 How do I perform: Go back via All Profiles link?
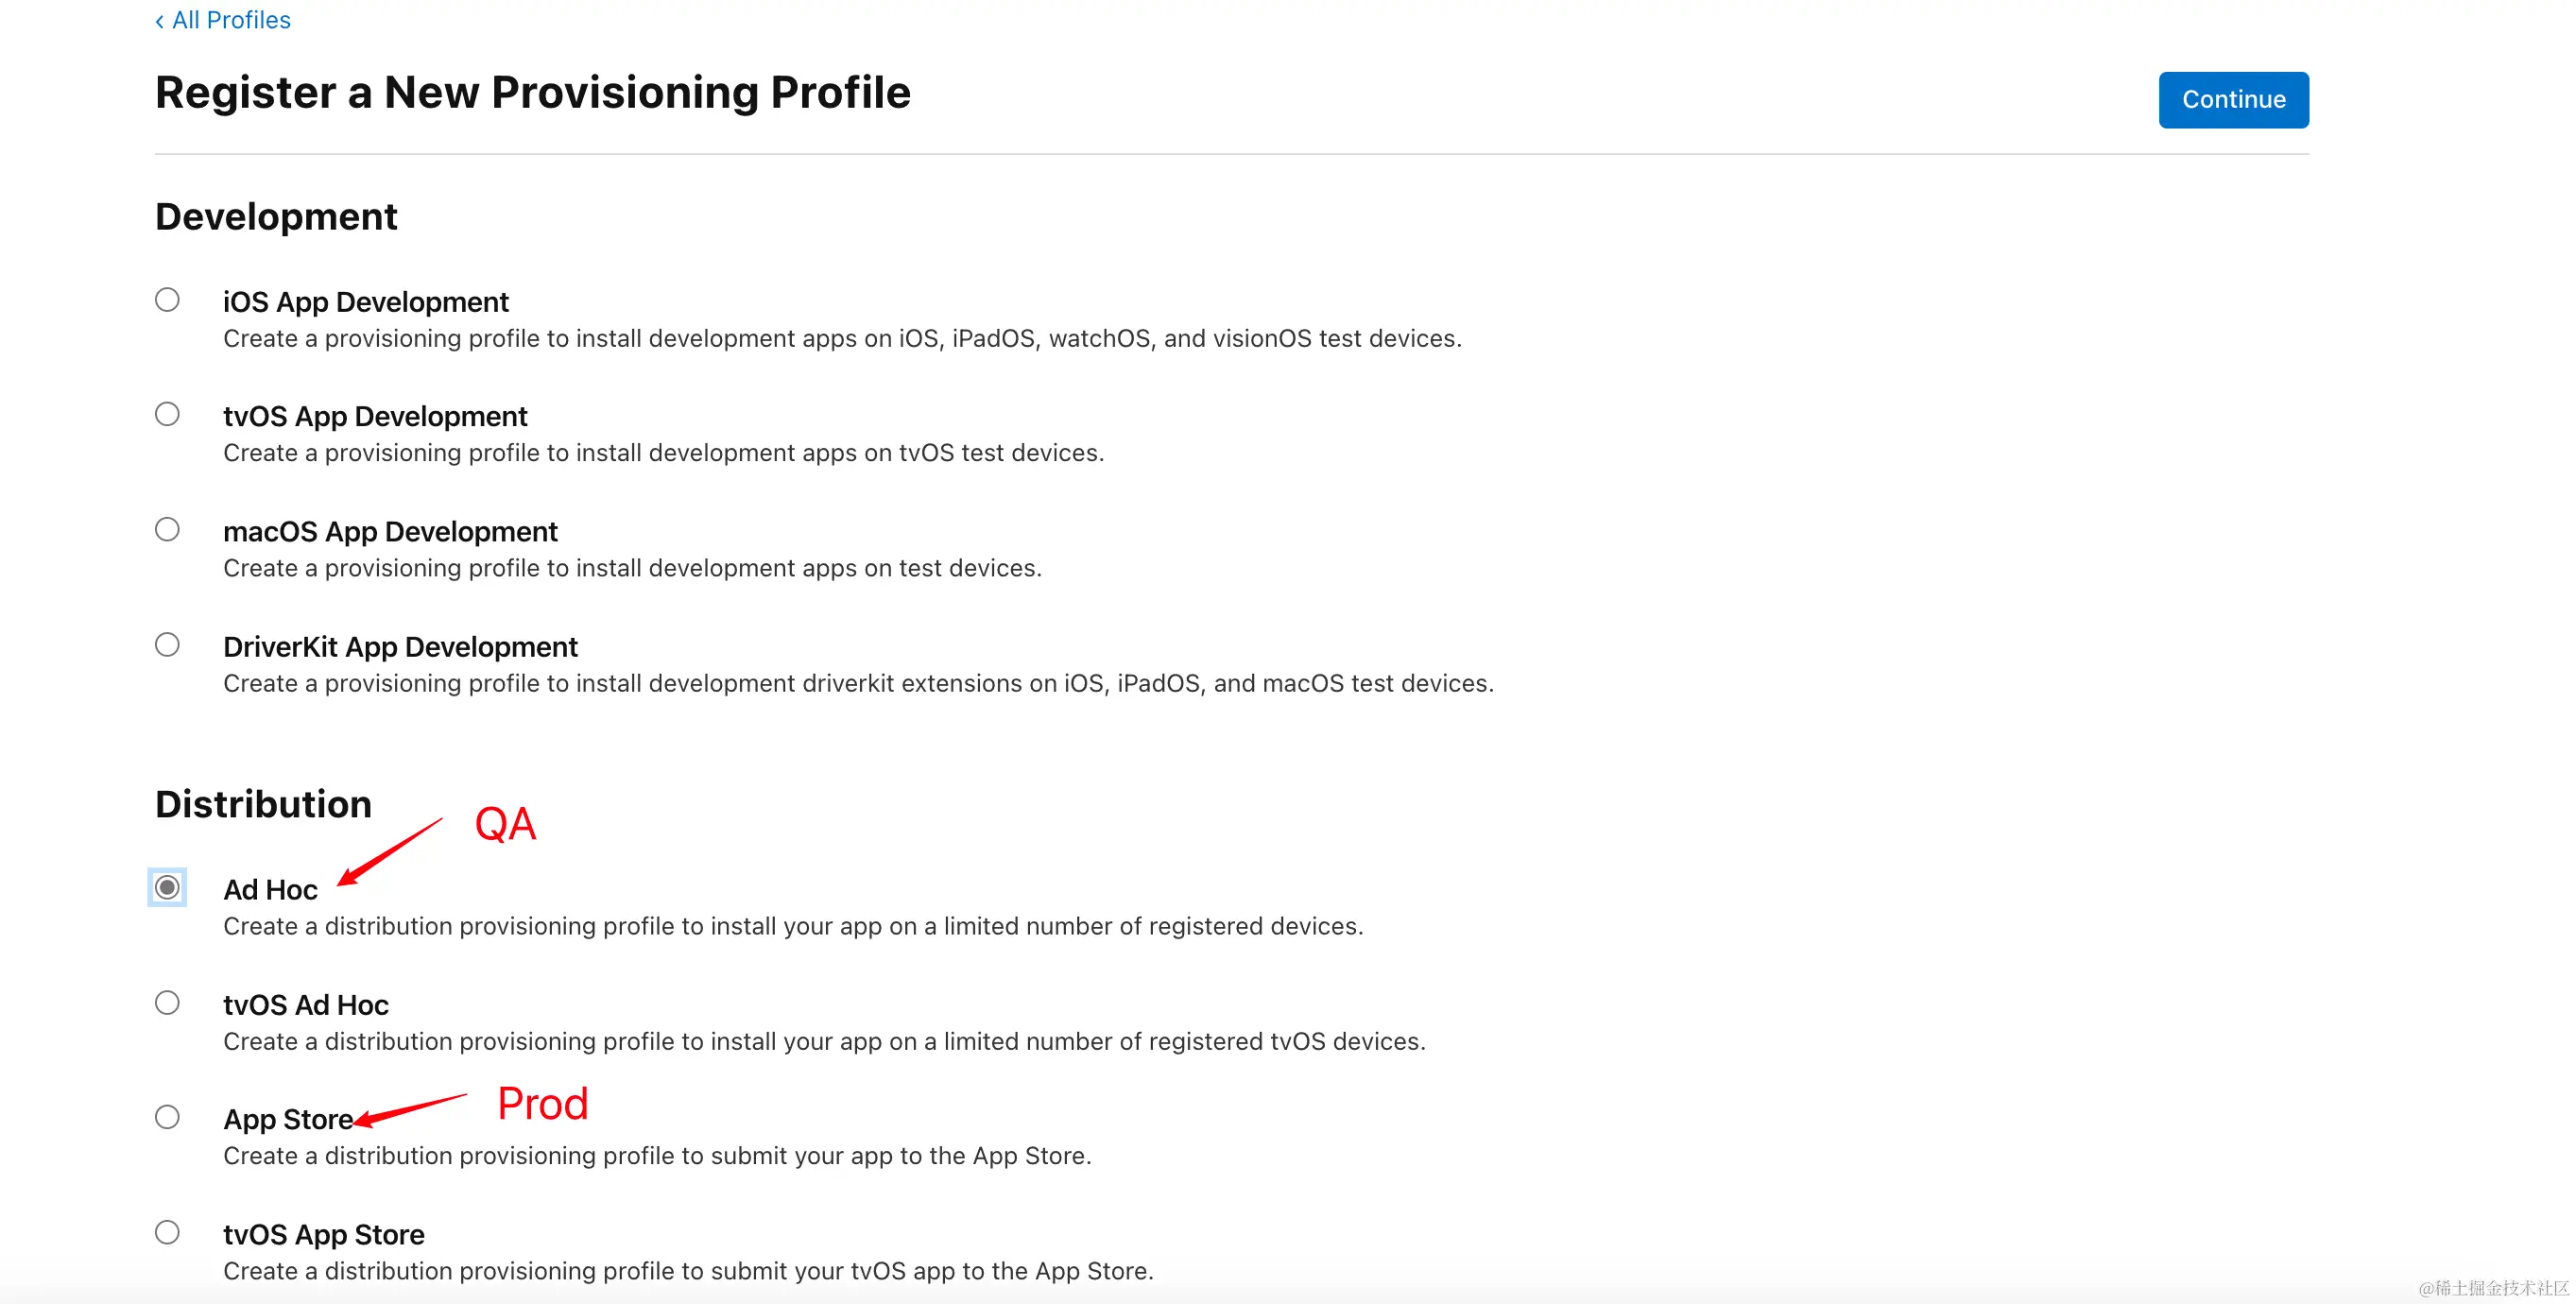(x=222, y=20)
